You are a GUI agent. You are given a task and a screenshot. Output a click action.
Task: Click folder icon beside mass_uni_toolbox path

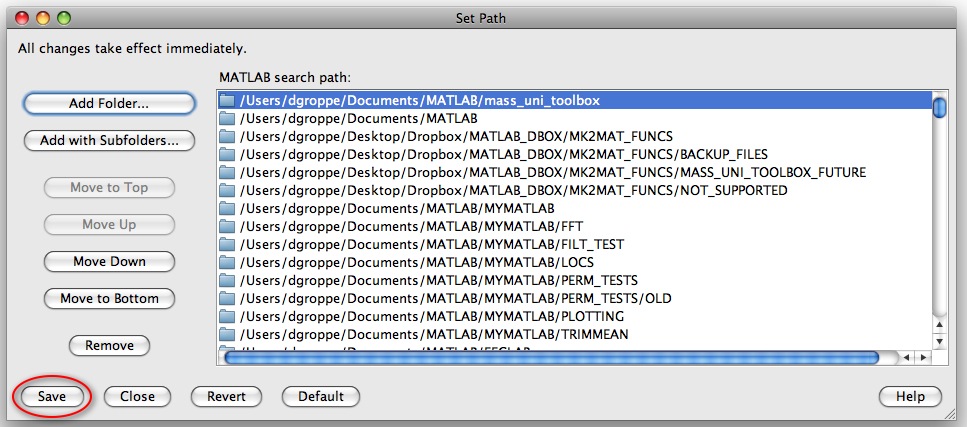tap(228, 100)
